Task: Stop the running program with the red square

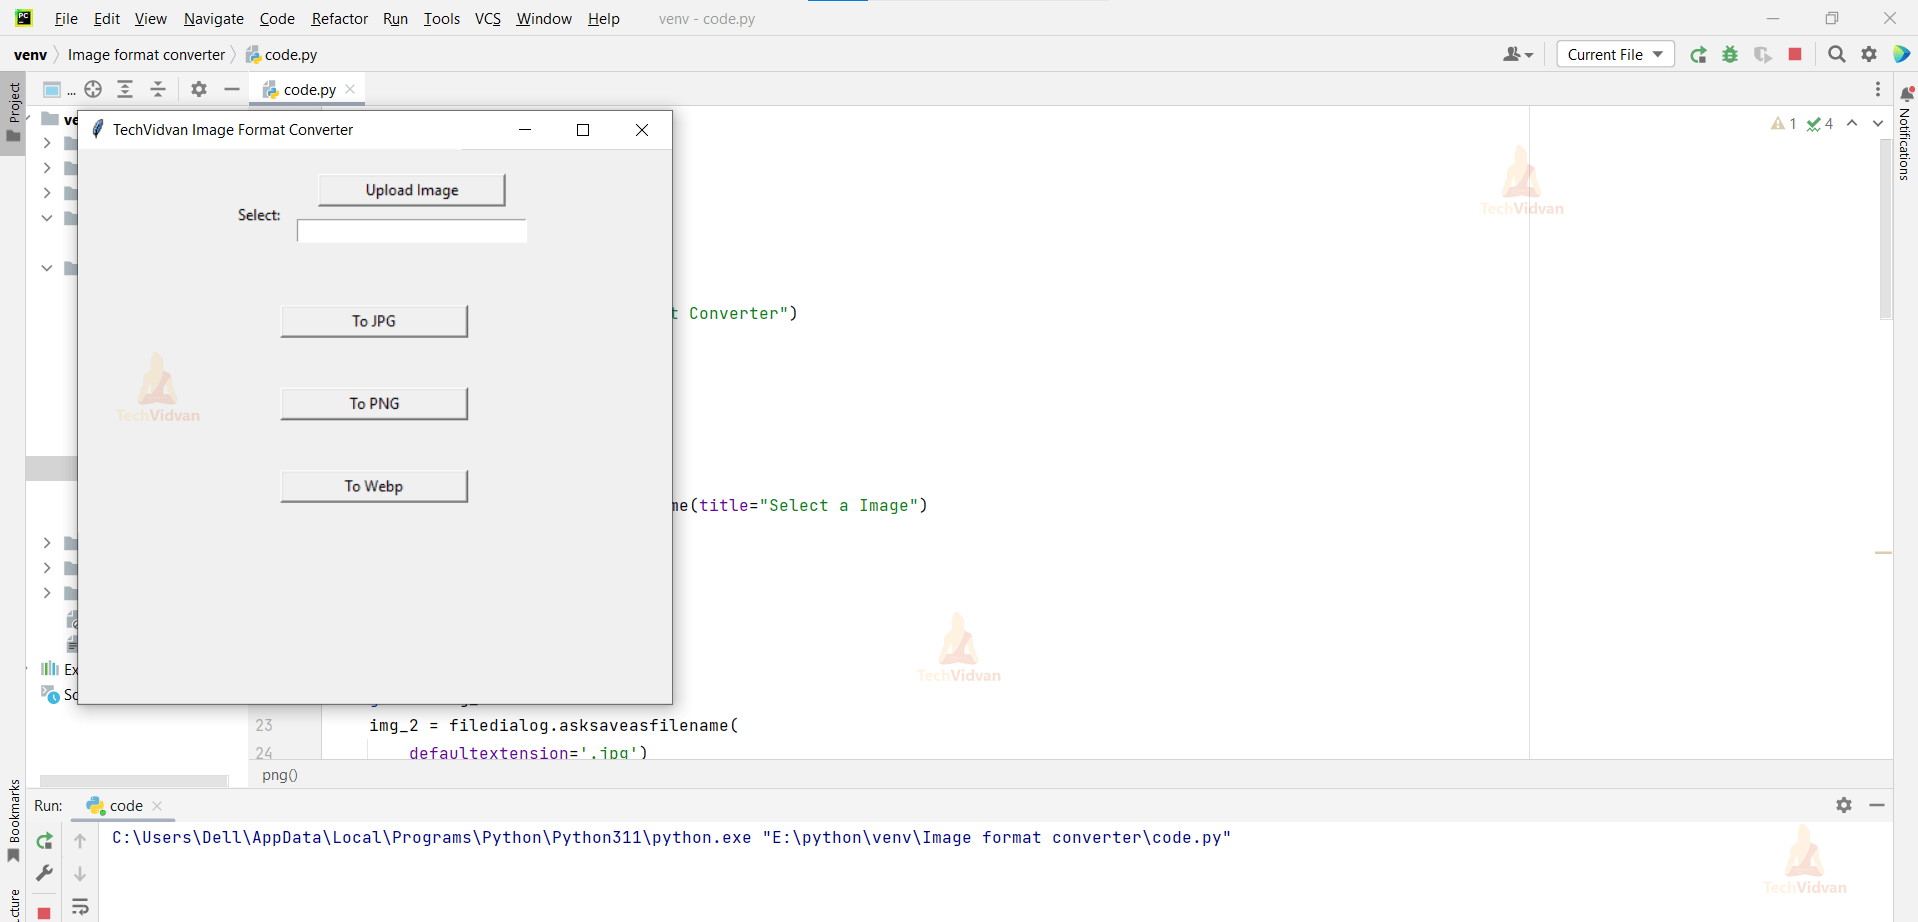Action: pos(1795,55)
